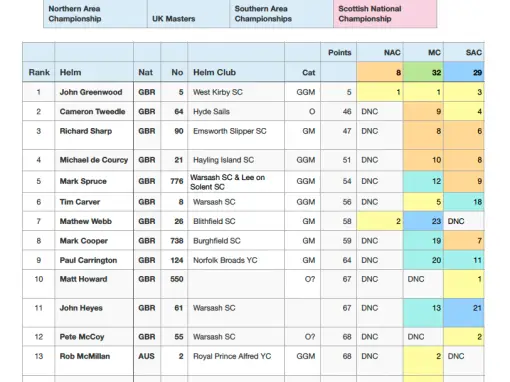Select helm name Mathew Webb
The height and width of the screenshot is (382, 510).
86,221
